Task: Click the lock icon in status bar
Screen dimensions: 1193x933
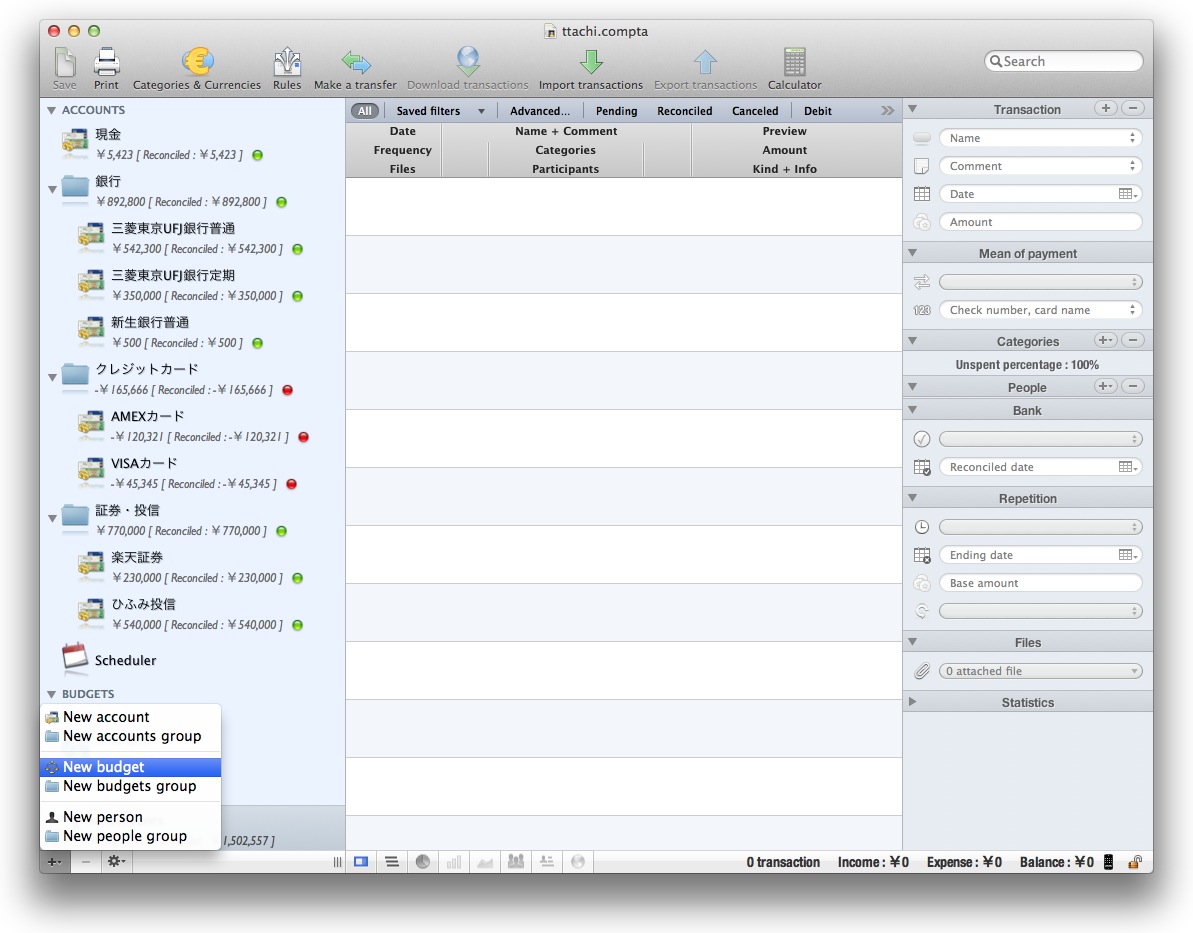Action: (x=1135, y=862)
